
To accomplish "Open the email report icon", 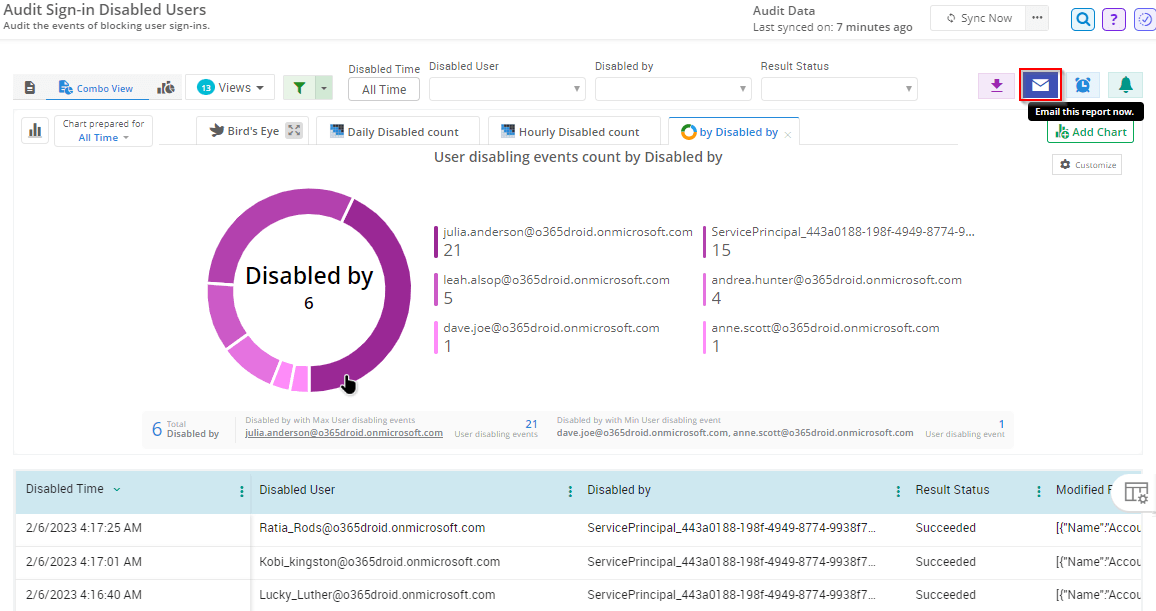I will point(1040,86).
